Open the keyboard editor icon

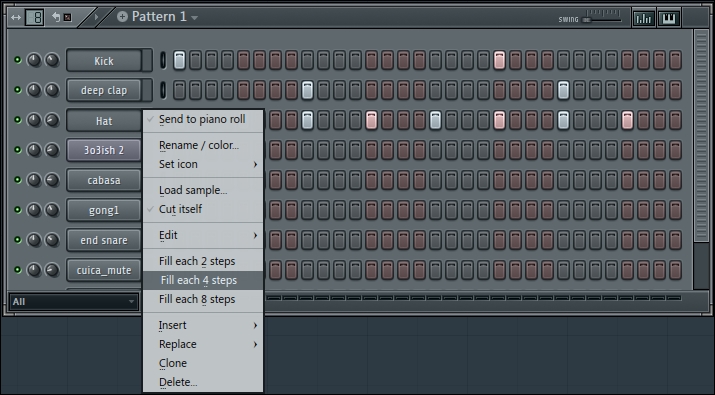pyautogui.click(x=669, y=18)
